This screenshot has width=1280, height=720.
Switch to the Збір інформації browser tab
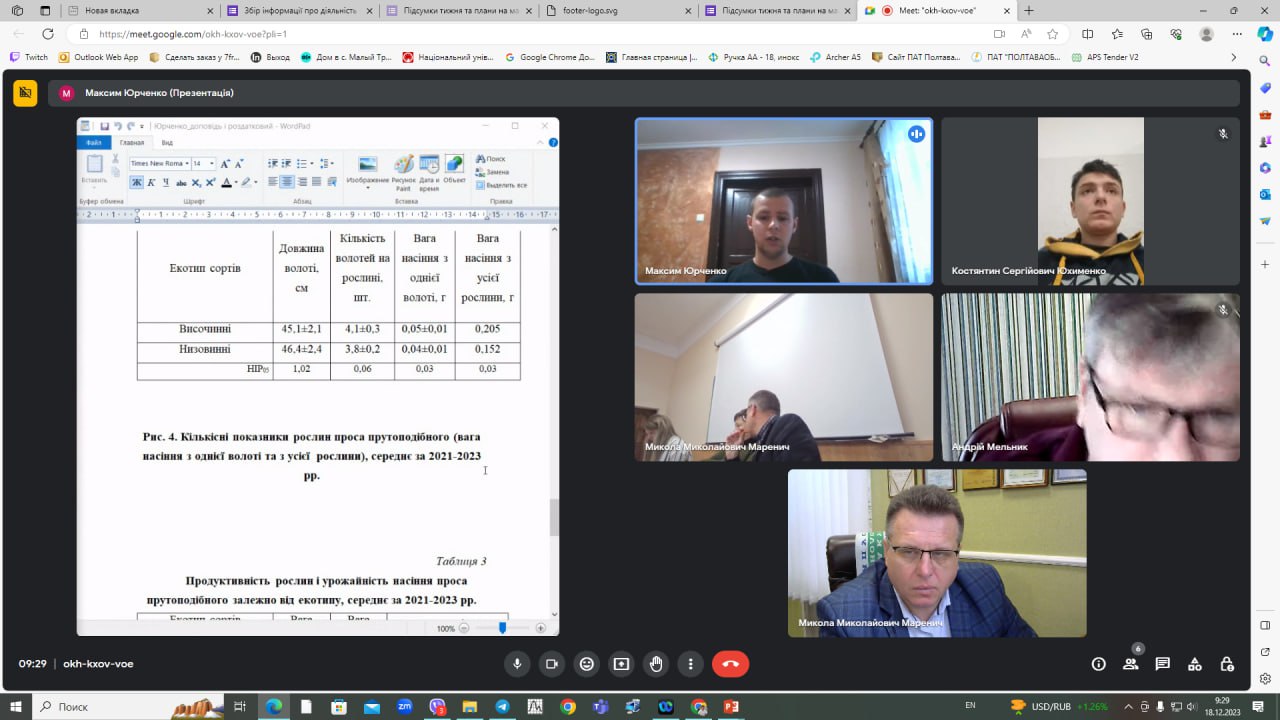pyautogui.click(x=301, y=10)
